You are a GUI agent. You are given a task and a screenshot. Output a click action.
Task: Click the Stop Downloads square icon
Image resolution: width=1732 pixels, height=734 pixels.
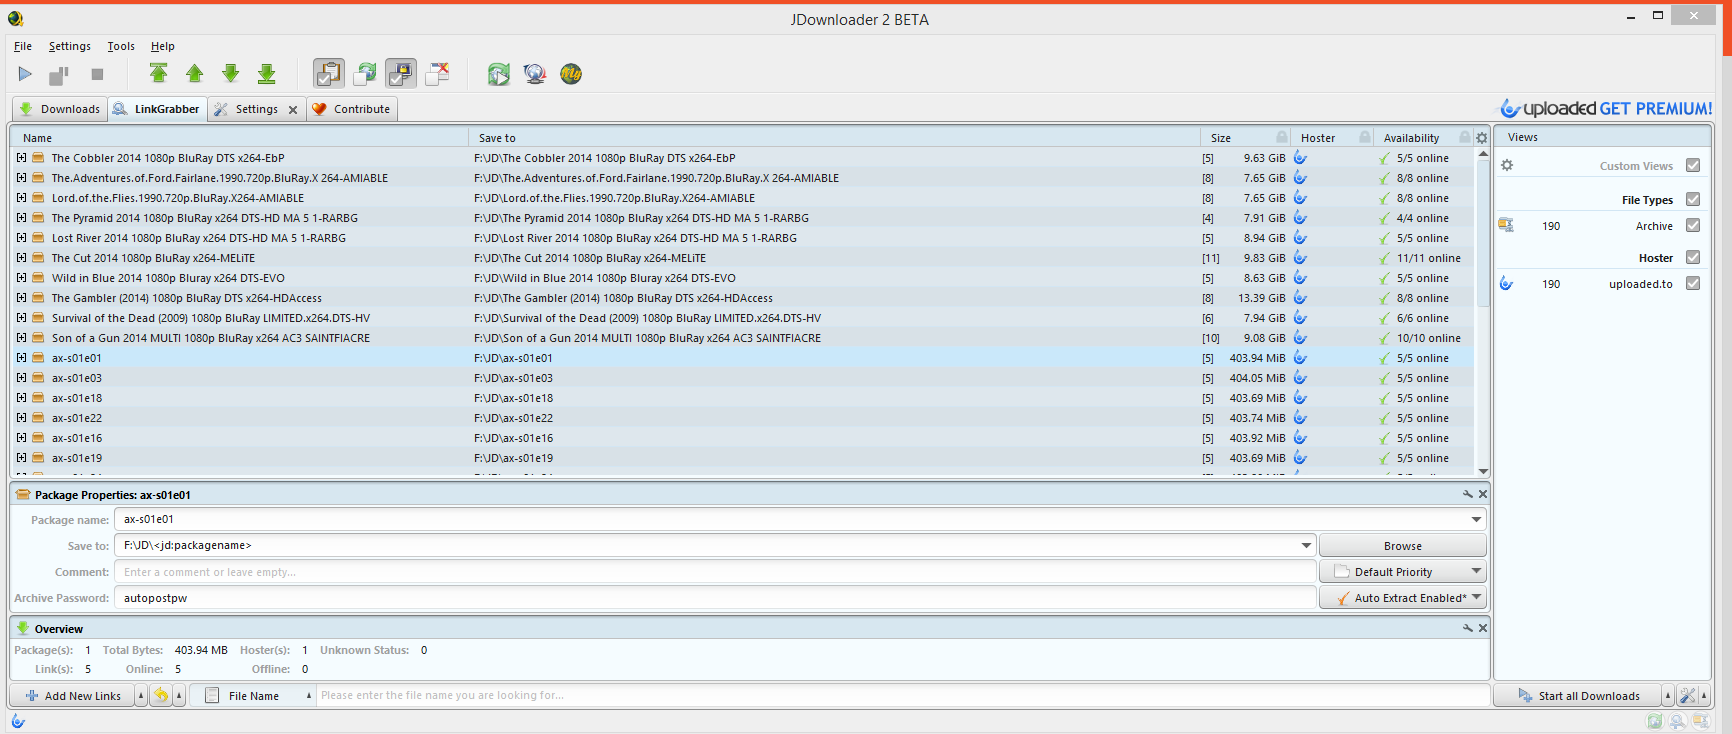click(97, 74)
